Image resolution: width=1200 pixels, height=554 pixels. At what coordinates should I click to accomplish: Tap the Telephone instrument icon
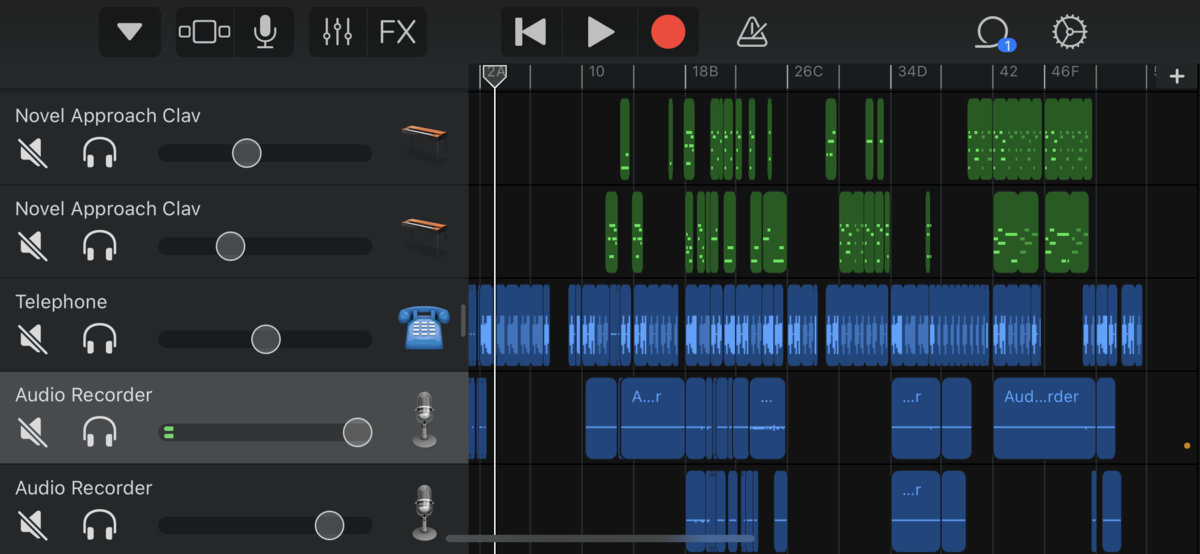point(424,326)
